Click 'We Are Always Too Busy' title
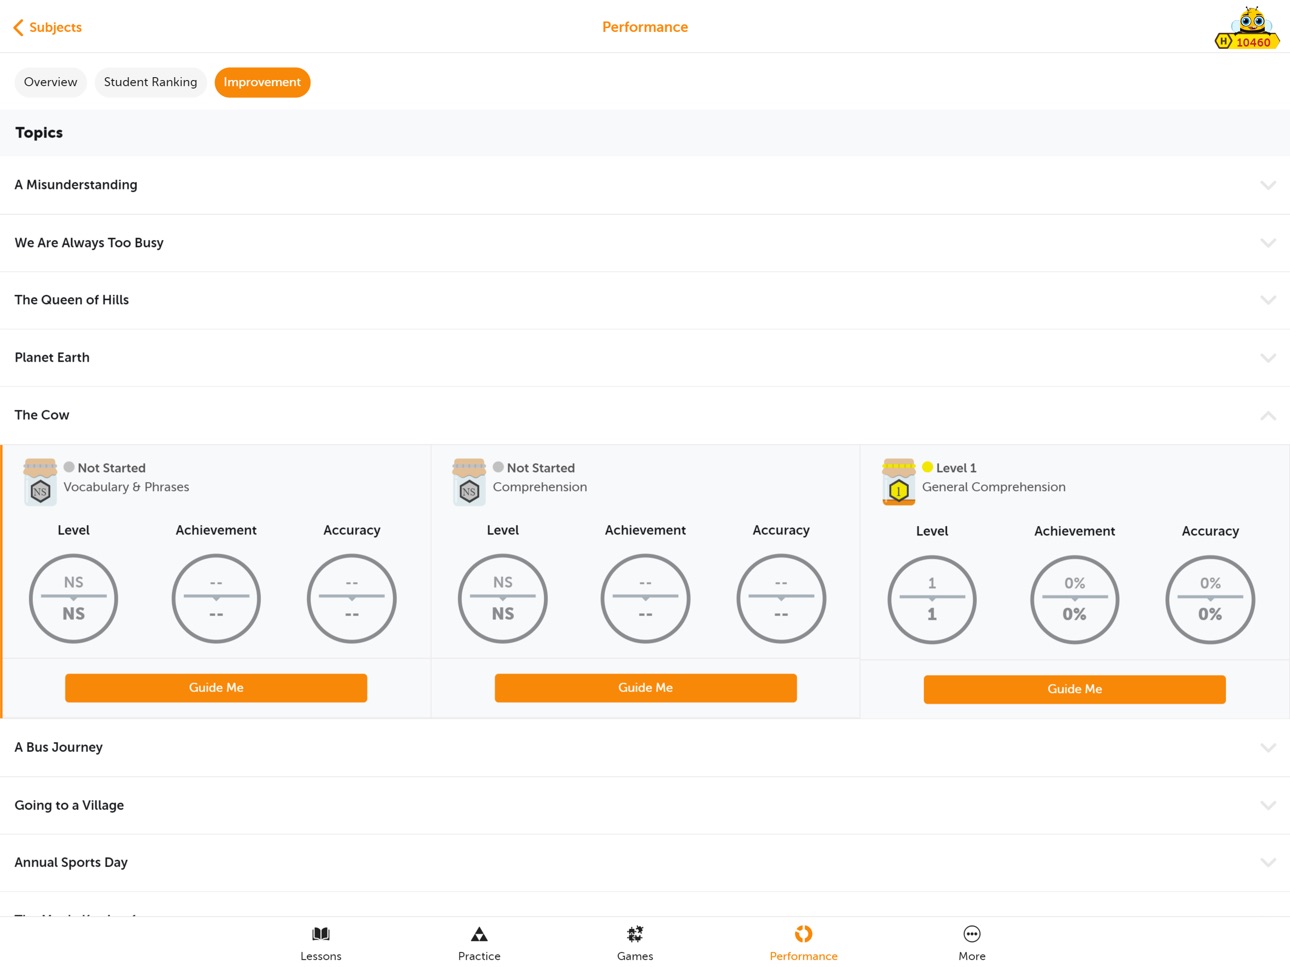The width and height of the screenshot is (1290, 967). (89, 243)
